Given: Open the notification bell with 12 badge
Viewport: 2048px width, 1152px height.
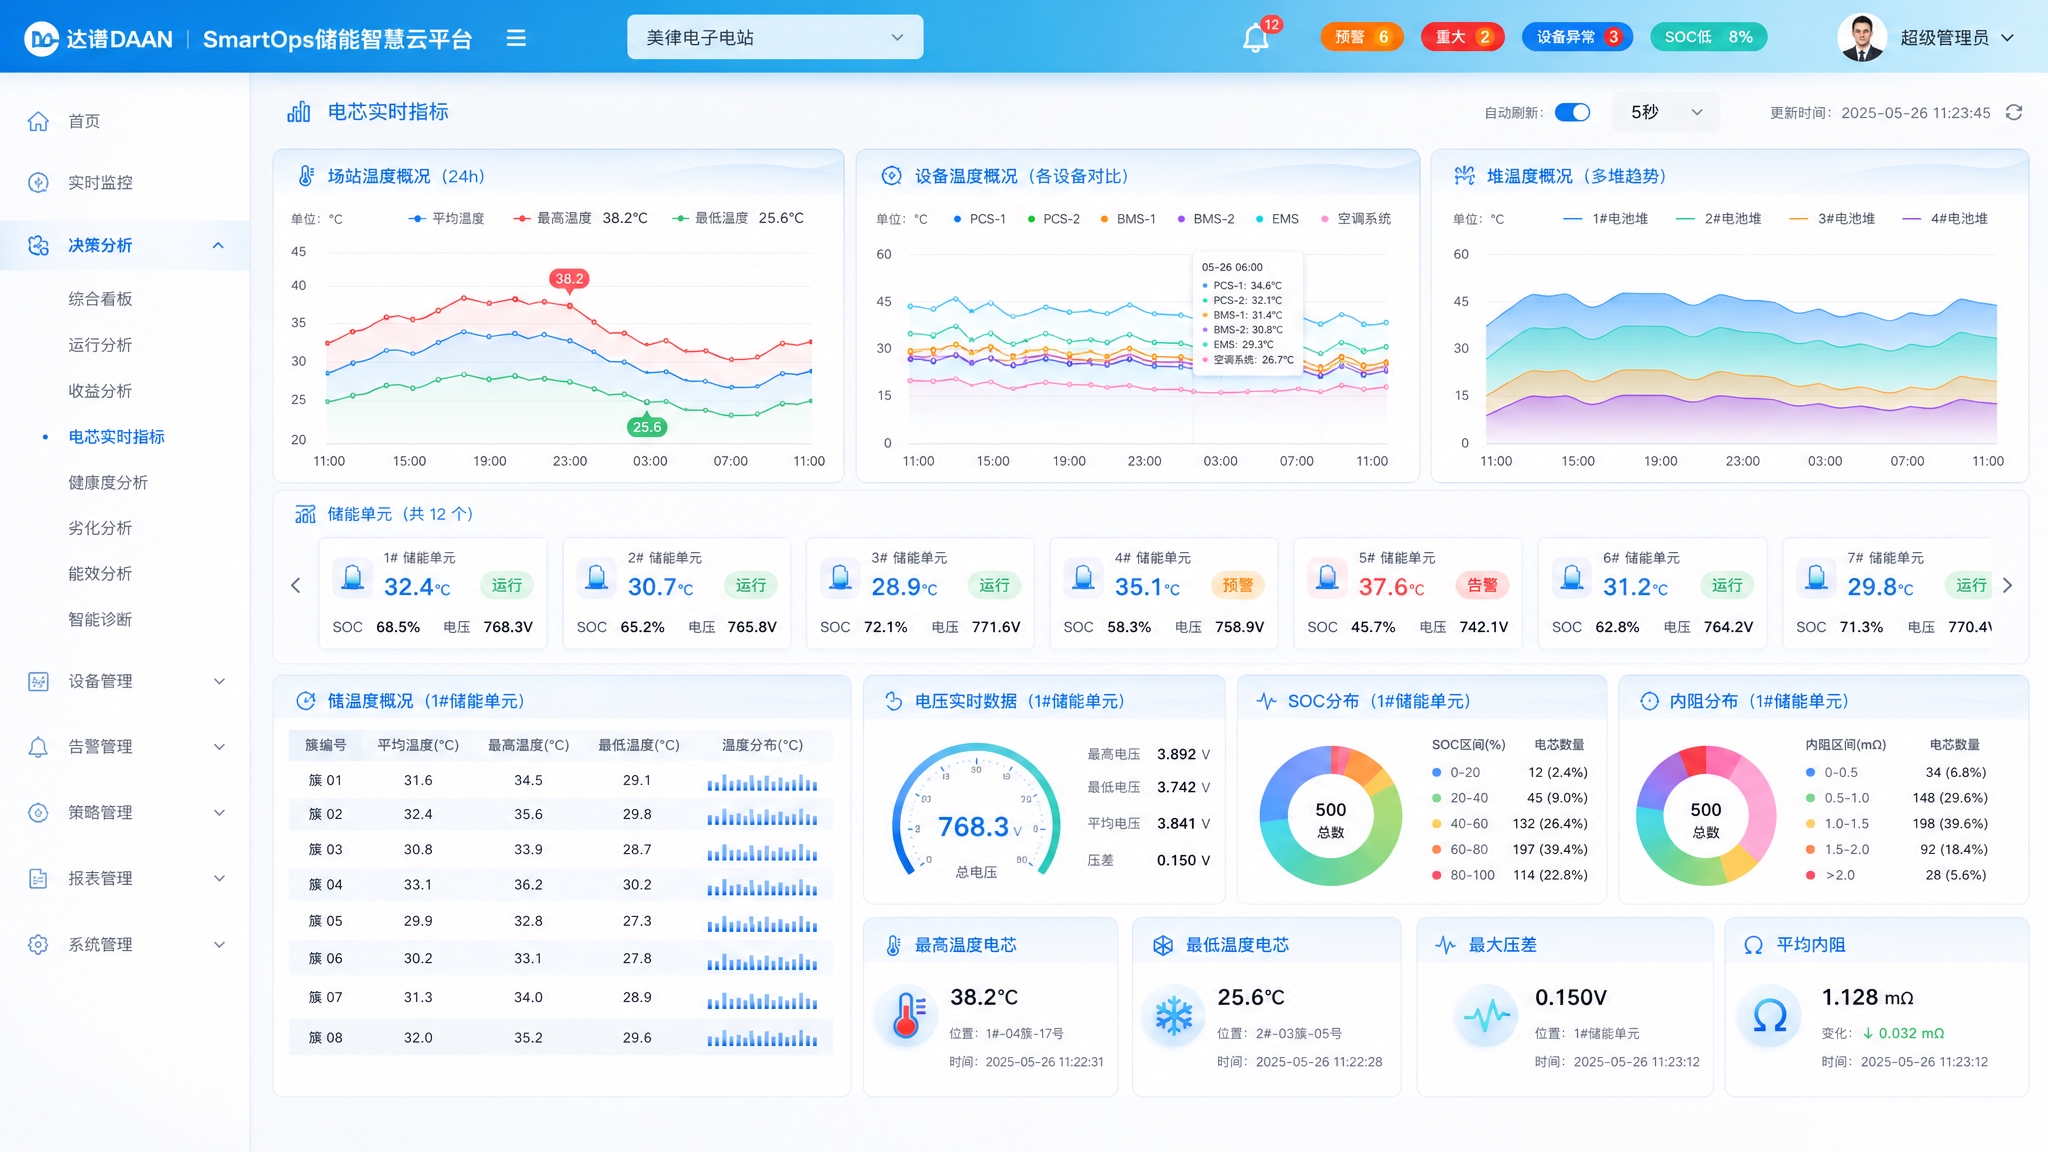Looking at the screenshot, I should pos(1256,38).
